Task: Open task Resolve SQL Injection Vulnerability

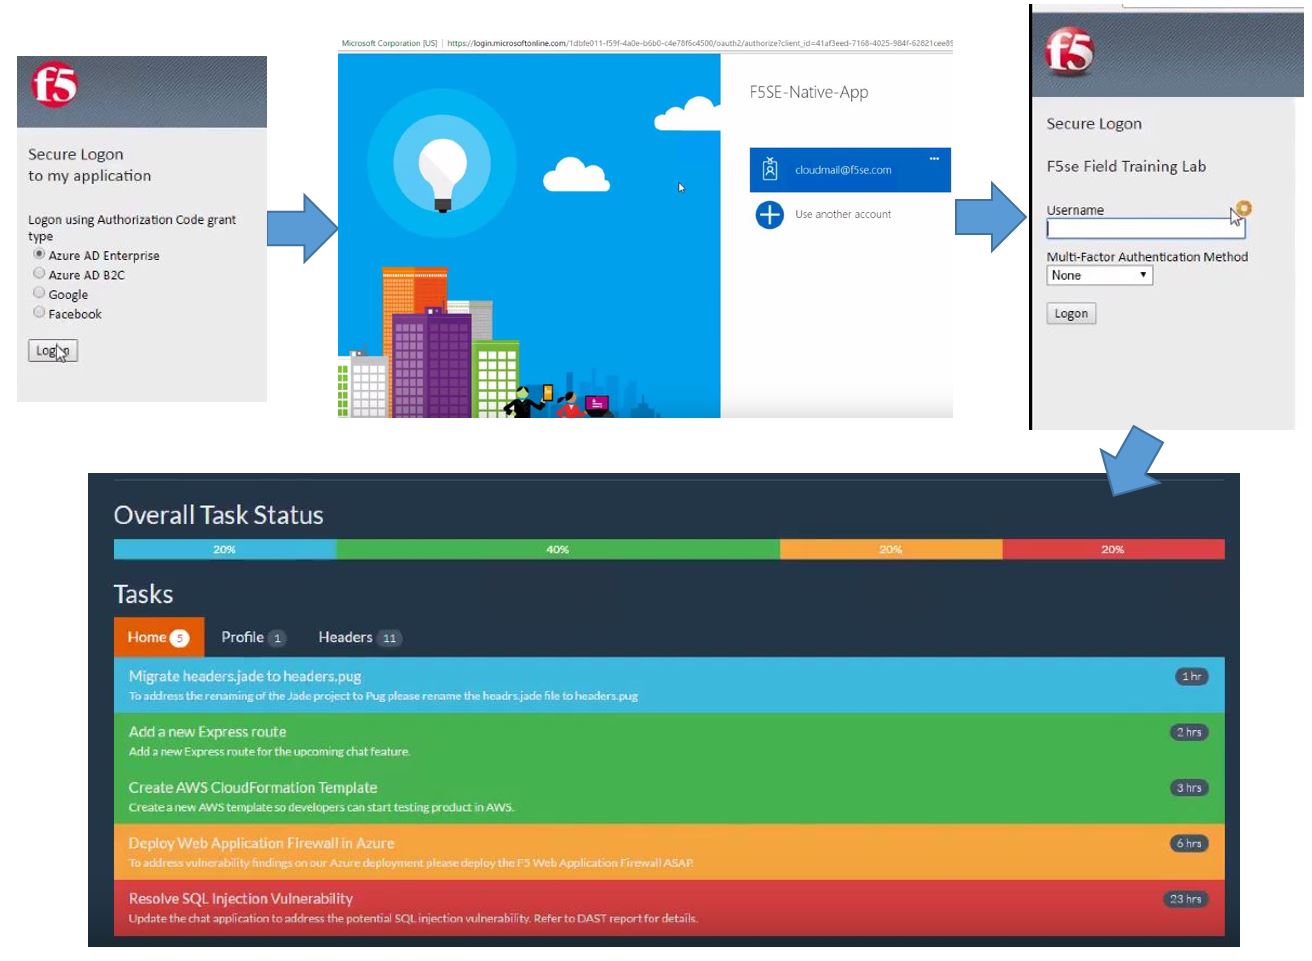Action: point(669,908)
